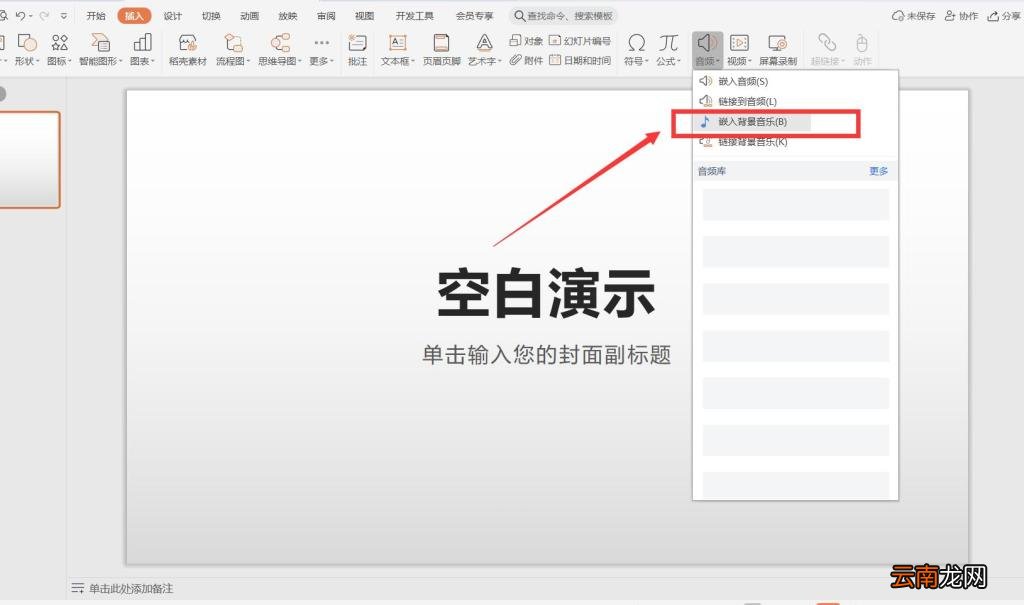Viewport: 1024px width, 605px height.
Task: Click the 图表 chart icon
Action: [142, 43]
